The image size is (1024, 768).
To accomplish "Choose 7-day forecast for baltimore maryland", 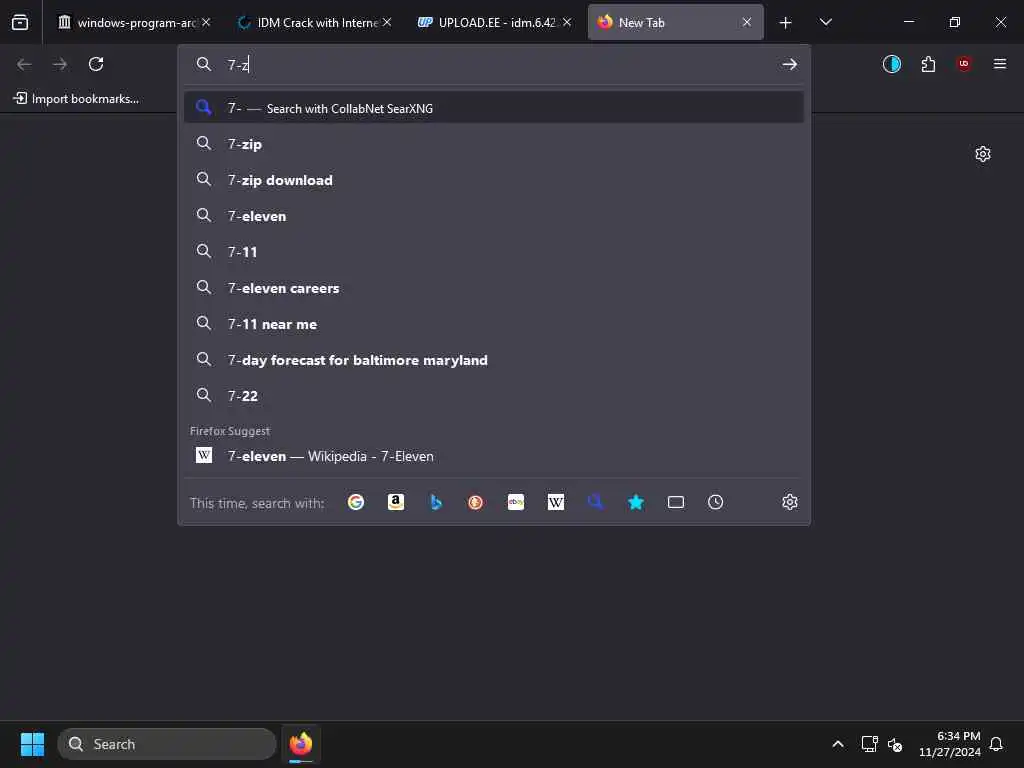I will 494,360.
